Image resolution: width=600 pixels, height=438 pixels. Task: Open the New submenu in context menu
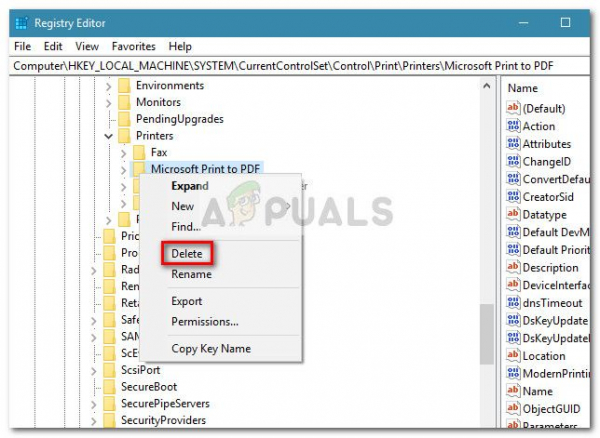[x=221, y=206]
